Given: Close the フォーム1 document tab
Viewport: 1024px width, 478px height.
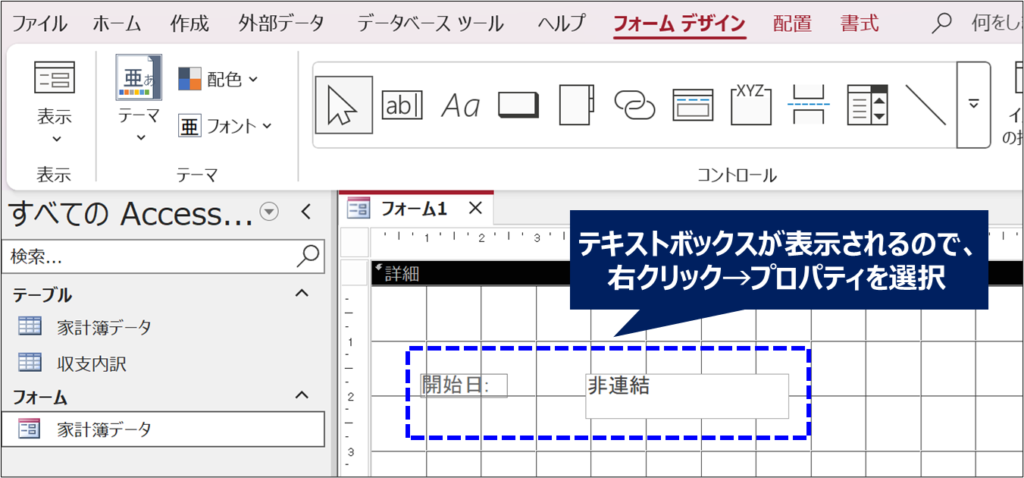Looking at the screenshot, I should 476,208.
